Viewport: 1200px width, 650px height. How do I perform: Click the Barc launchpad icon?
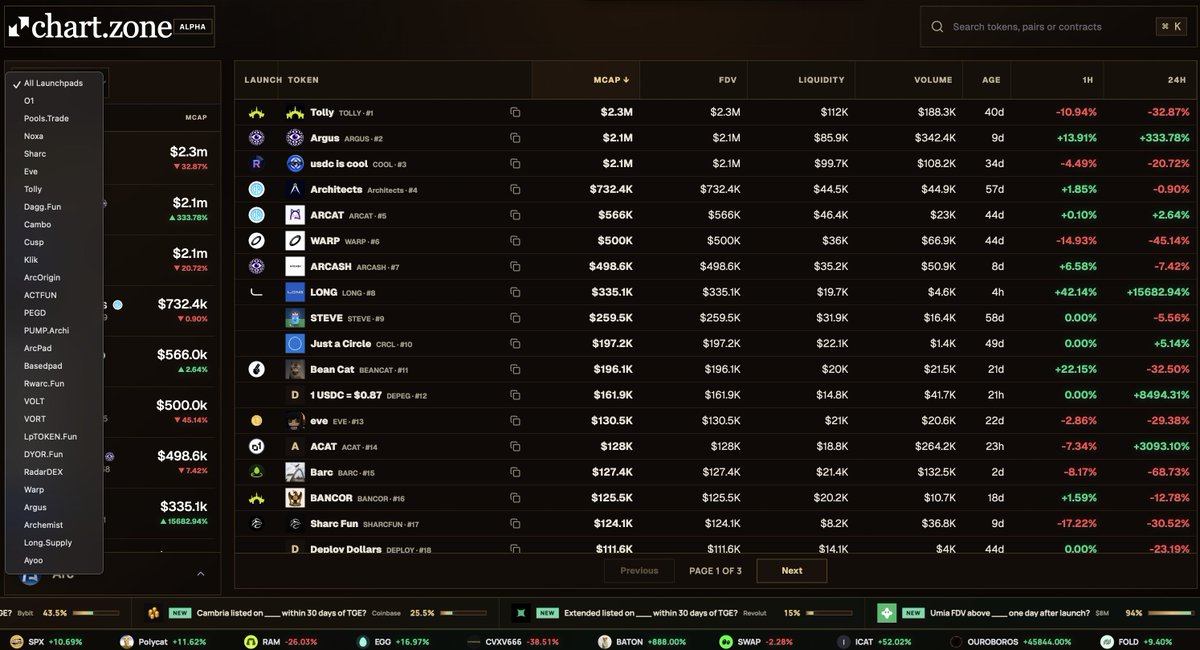click(x=256, y=472)
